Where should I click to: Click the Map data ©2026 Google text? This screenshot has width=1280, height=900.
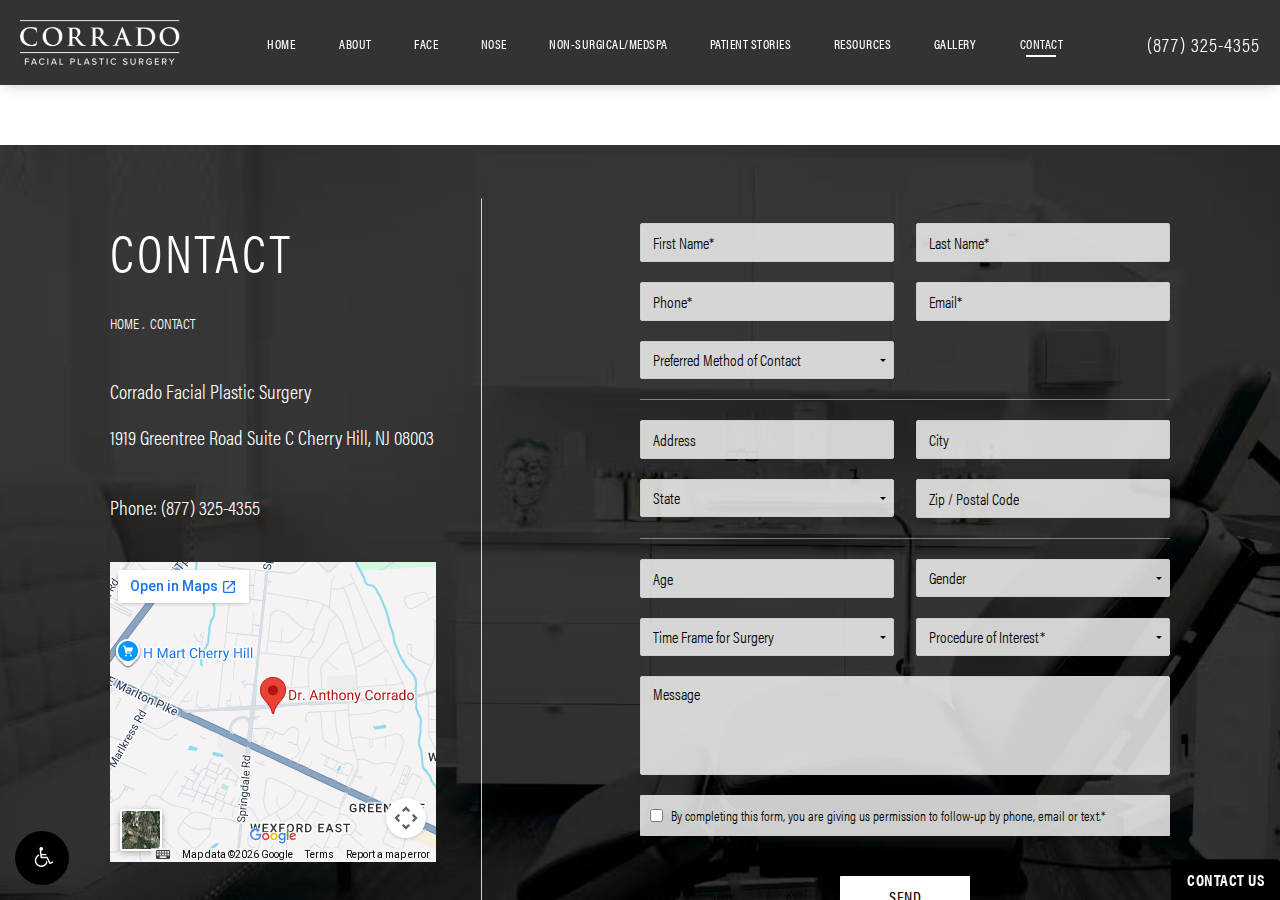pos(237,854)
